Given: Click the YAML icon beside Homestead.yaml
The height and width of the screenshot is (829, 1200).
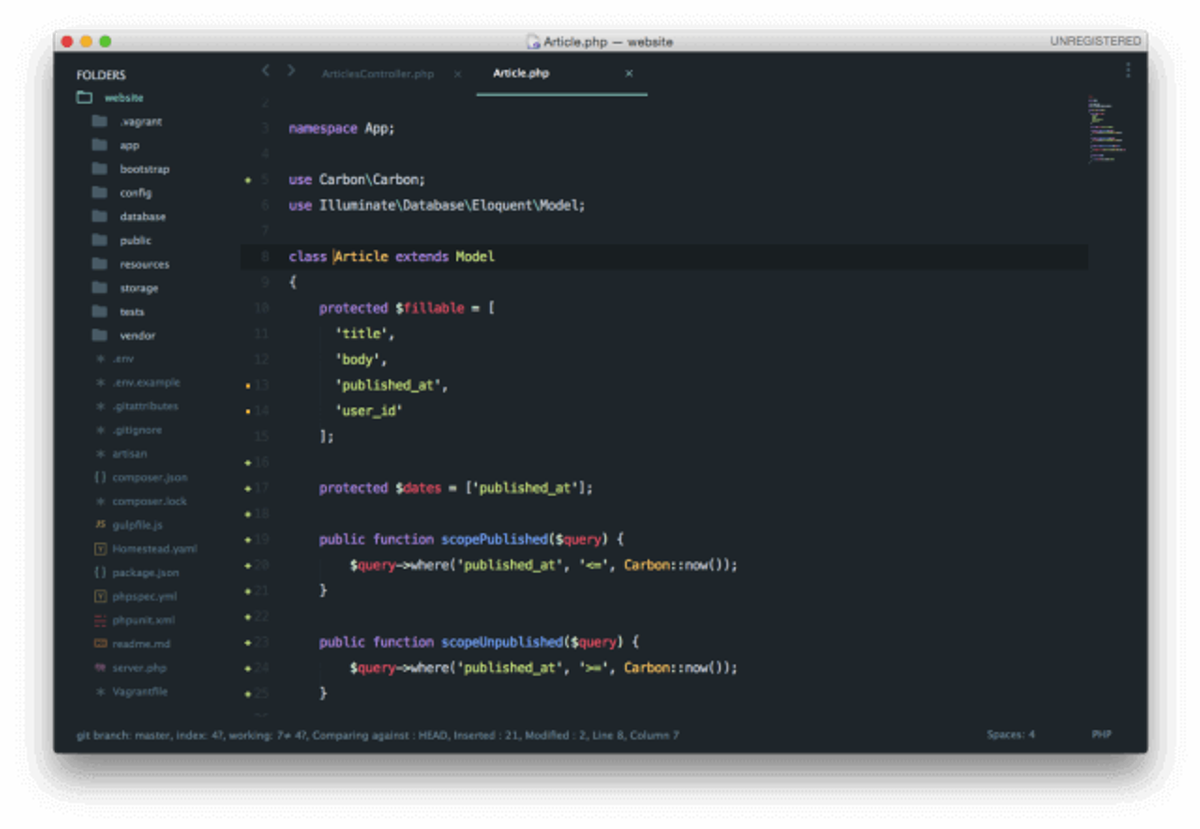Looking at the screenshot, I should coord(100,549).
